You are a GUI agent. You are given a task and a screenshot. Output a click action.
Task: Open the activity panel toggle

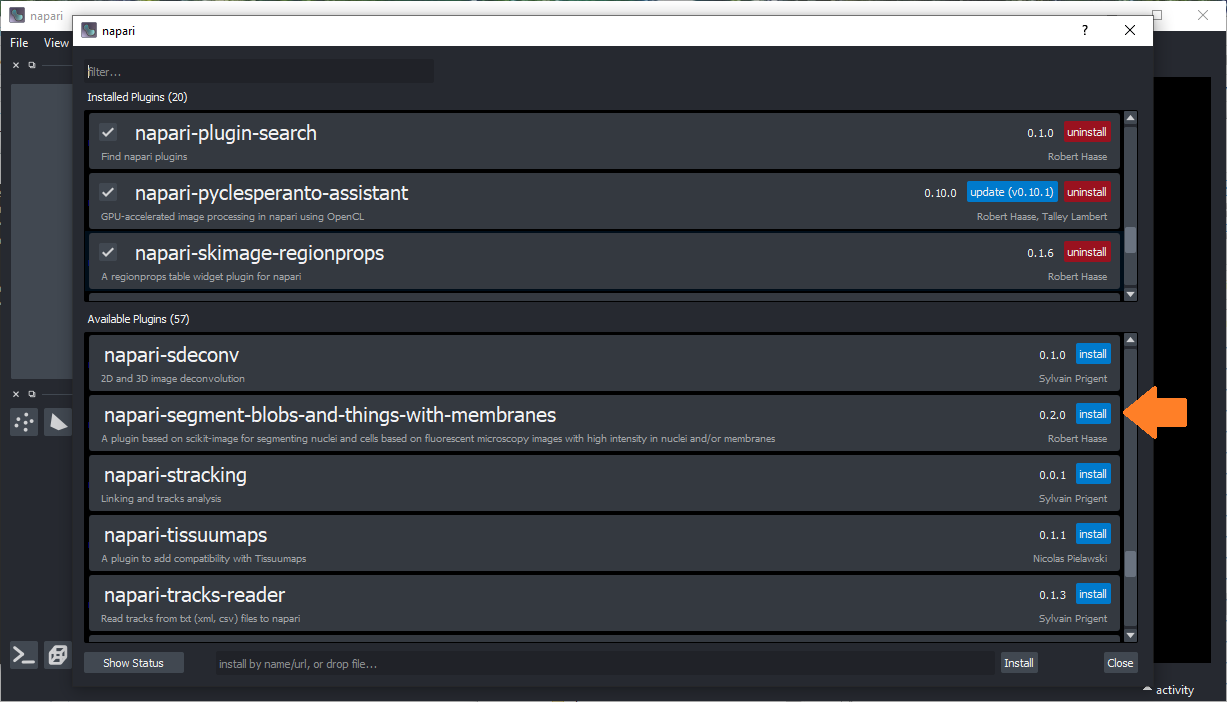point(1169,690)
